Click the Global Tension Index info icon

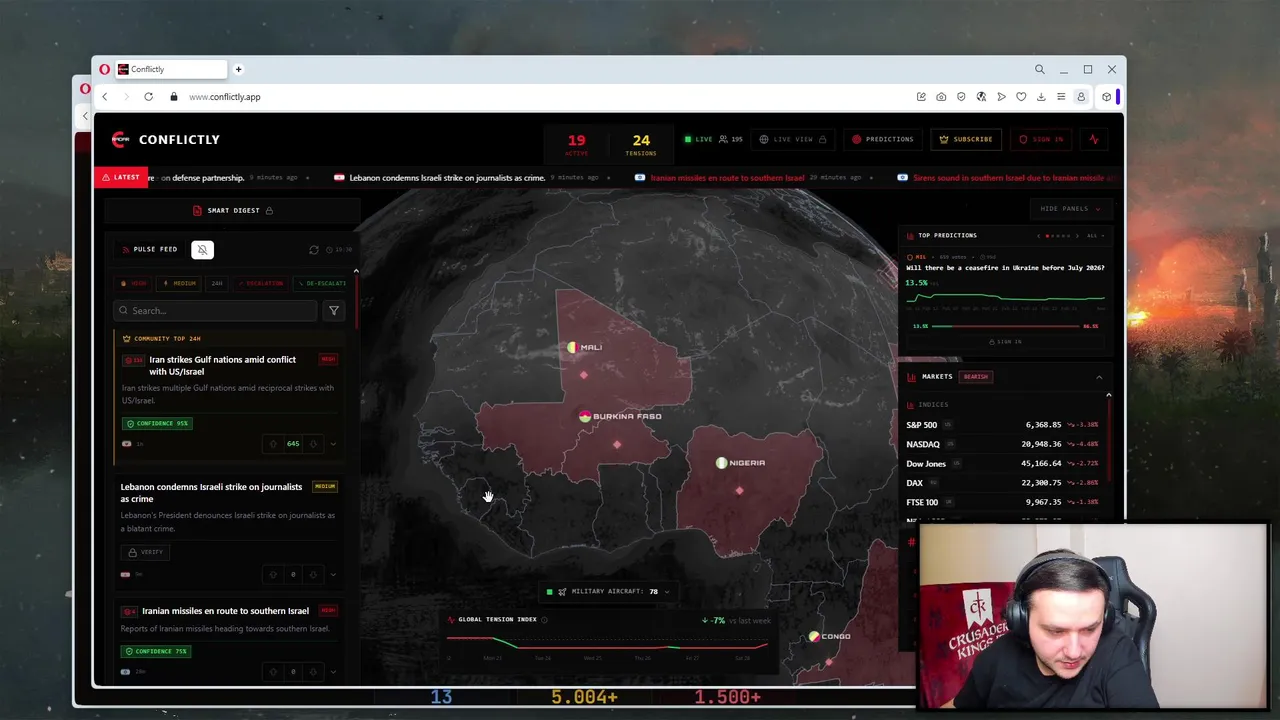pyautogui.click(x=544, y=620)
